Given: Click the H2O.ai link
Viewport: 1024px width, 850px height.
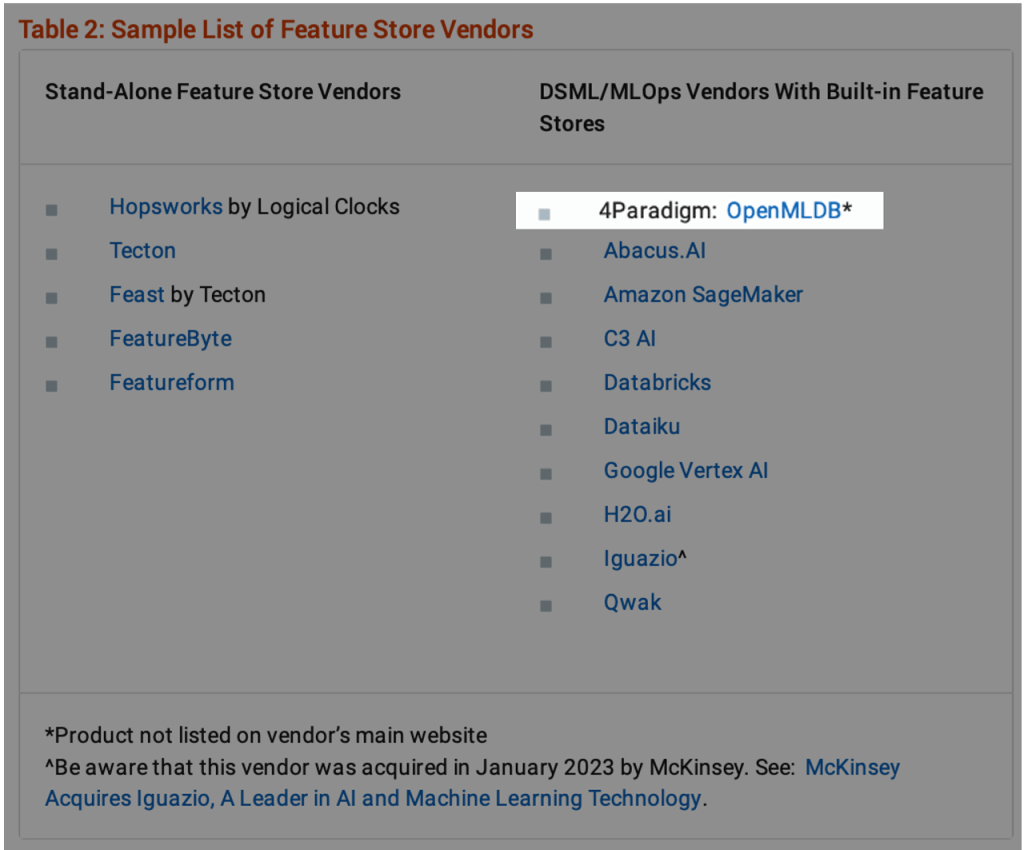Looking at the screenshot, I should [637, 515].
